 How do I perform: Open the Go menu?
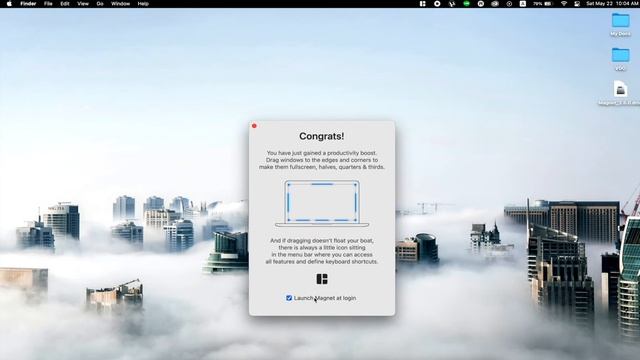point(100,4)
